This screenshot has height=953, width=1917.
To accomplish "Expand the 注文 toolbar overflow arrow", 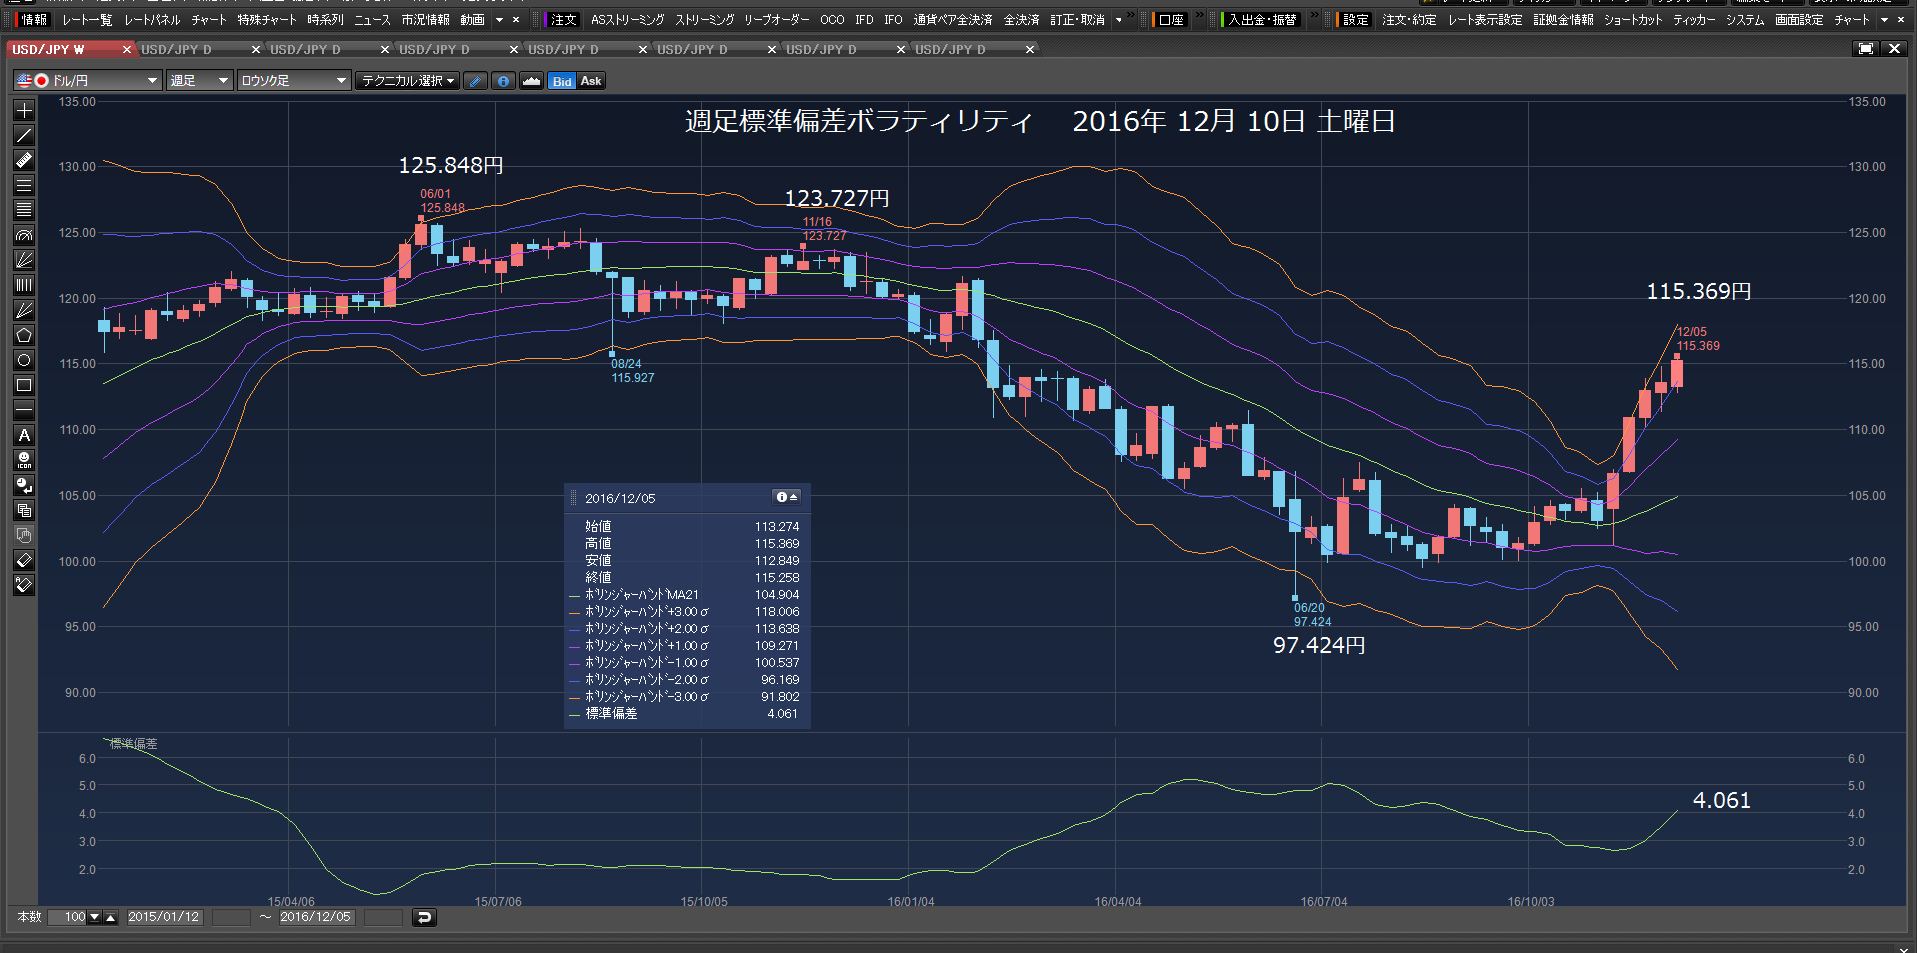I will (x=1118, y=20).
